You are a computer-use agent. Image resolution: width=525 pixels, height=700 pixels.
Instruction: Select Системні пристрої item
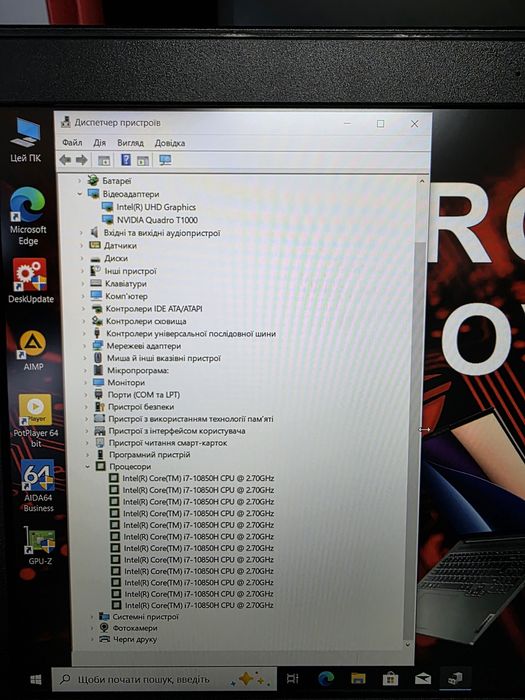click(x=145, y=617)
